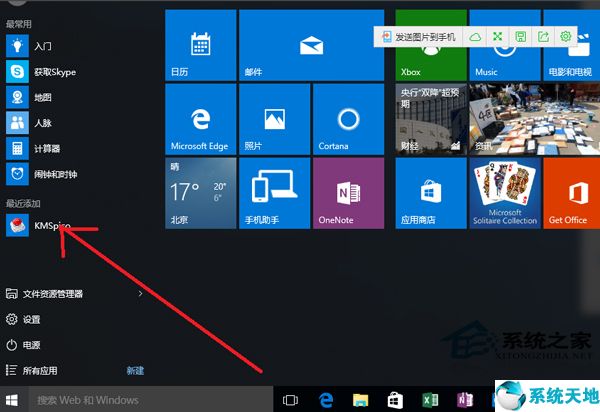Open the gear settings icon in floating toolbar
Screen dimensions: 600x412
(566, 37)
